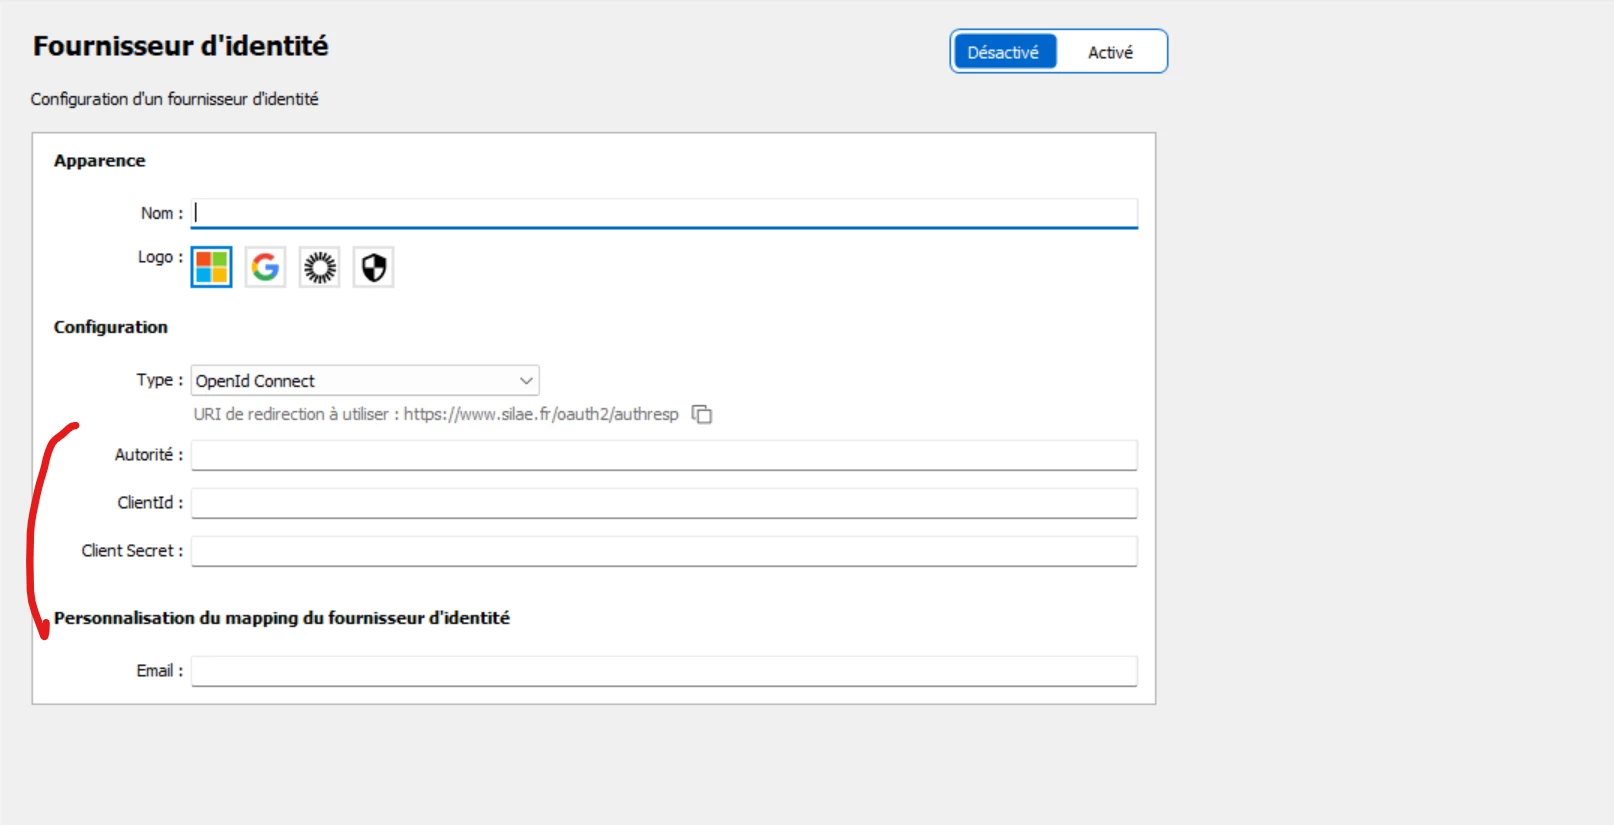Enable the provider with Activé
Viewport: 1614px width, 825px height.
1110,52
